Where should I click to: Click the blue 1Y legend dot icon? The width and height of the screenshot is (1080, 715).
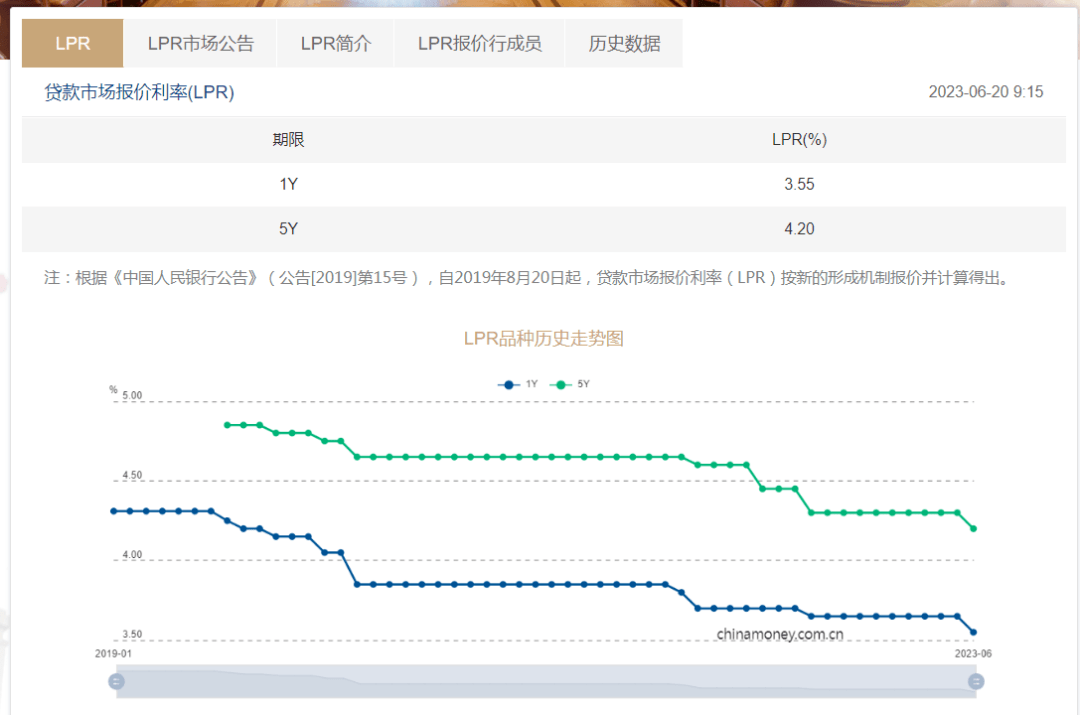(508, 384)
